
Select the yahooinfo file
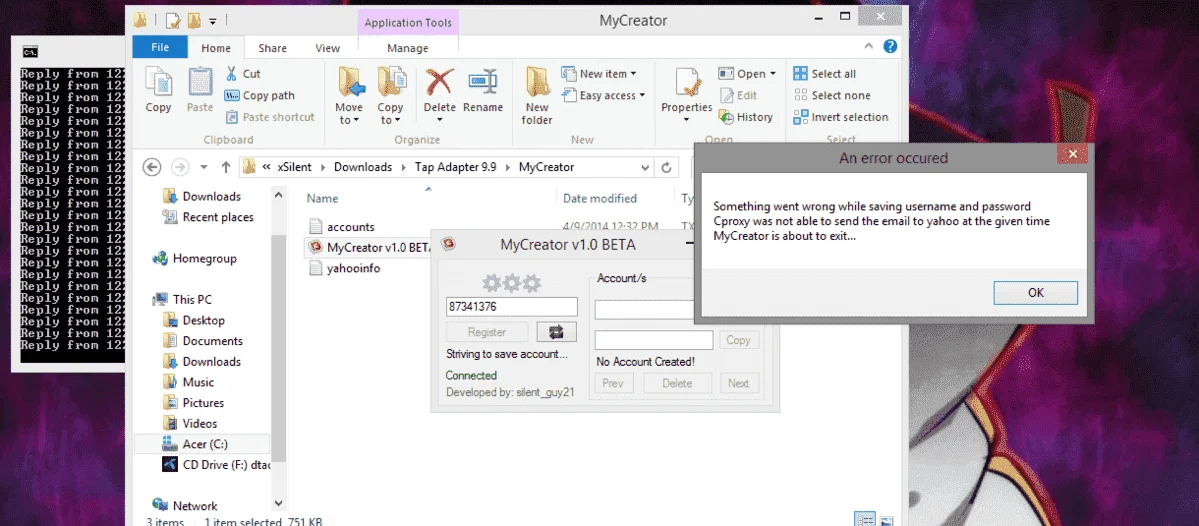point(345,268)
